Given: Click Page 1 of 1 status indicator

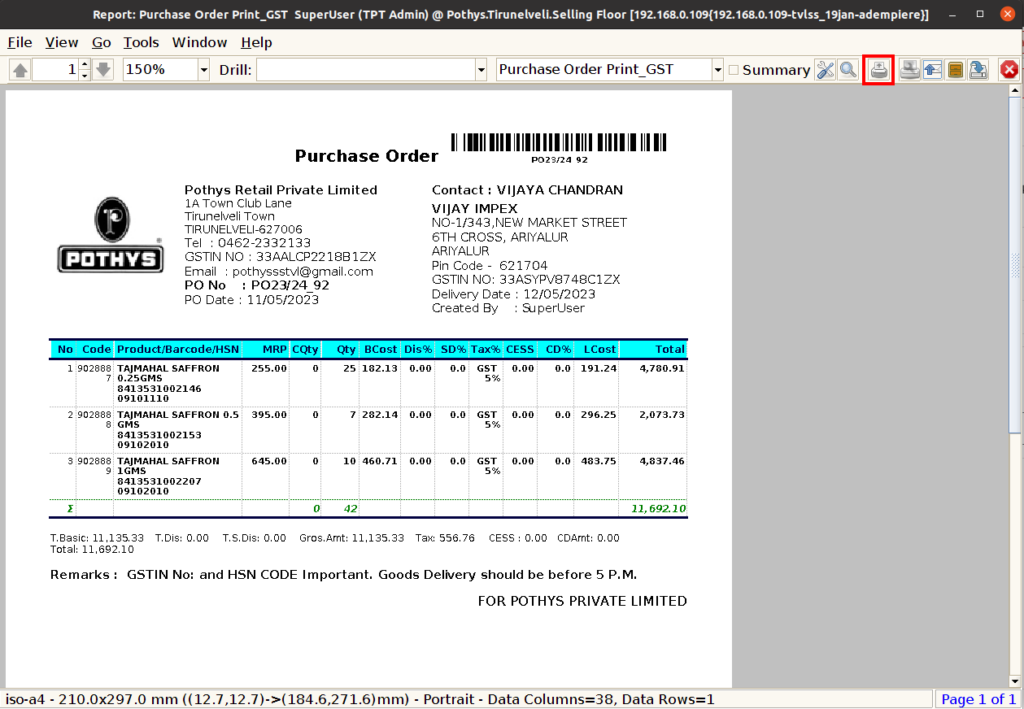Looking at the screenshot, I should click(x=978, y=699).
